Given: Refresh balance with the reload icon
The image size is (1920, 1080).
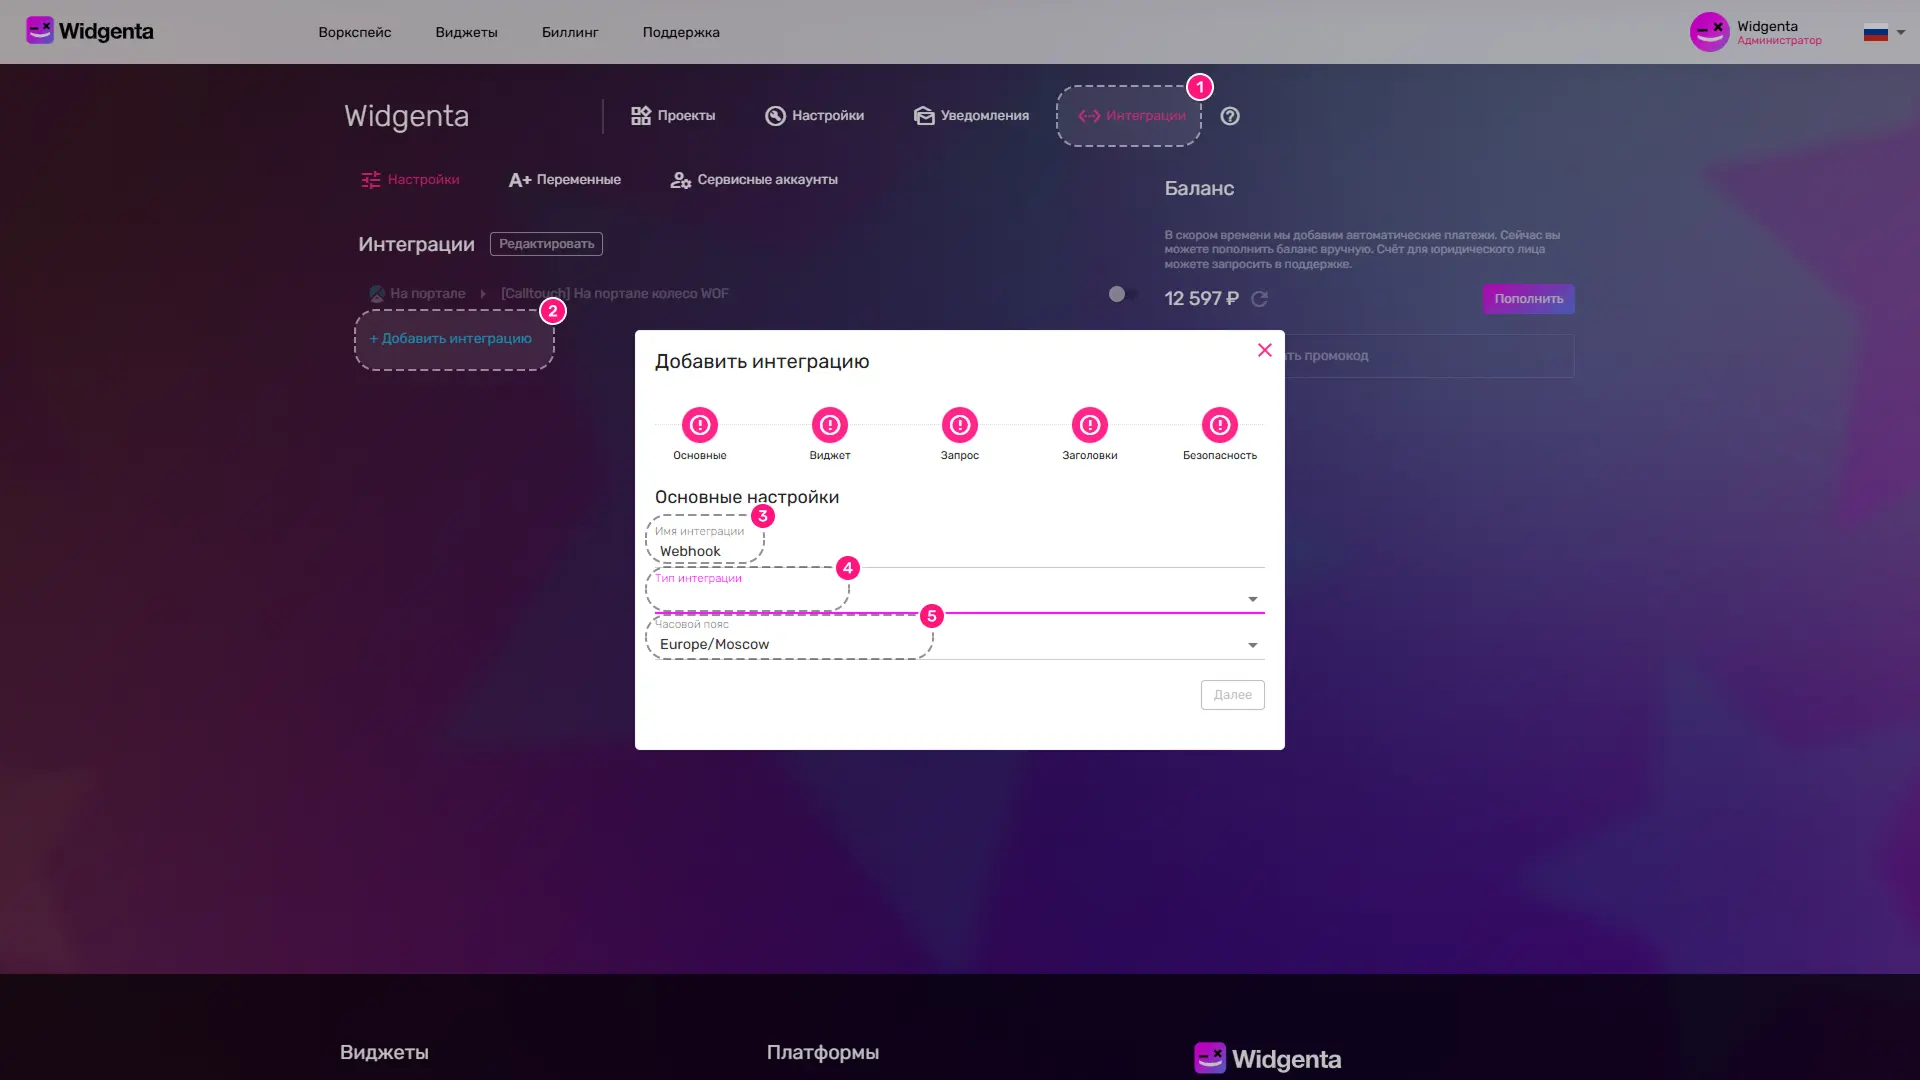Looking at the screenshot, I should pyautogui.click(x=1260, y=299).
